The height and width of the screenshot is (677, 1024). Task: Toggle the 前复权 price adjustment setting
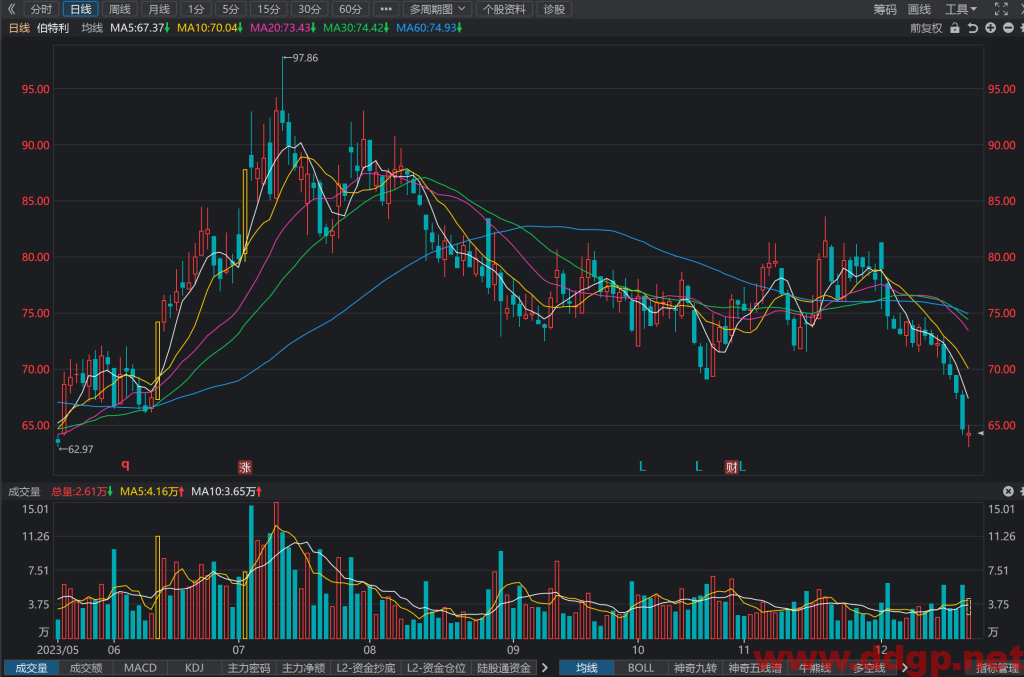pos(926,28)
